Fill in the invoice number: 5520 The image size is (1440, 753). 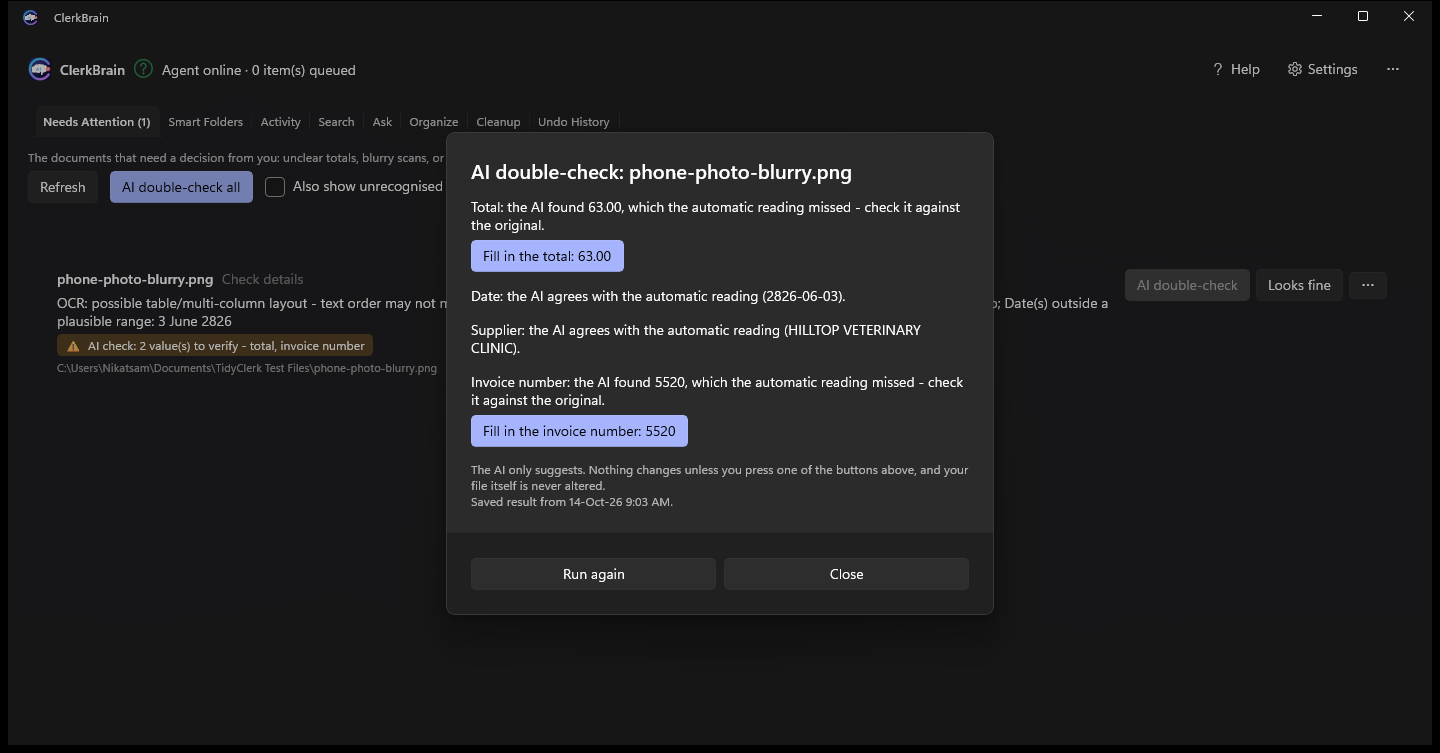579,431
